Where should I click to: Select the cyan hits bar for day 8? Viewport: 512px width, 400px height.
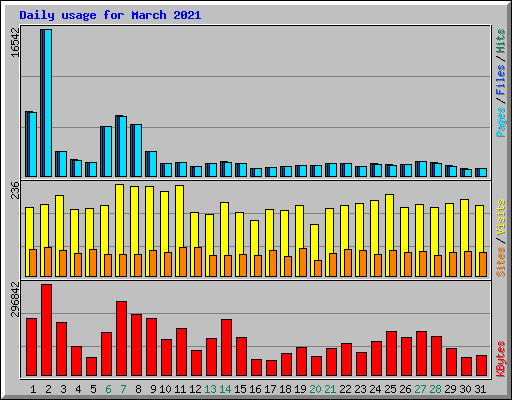tap(138, 151)
